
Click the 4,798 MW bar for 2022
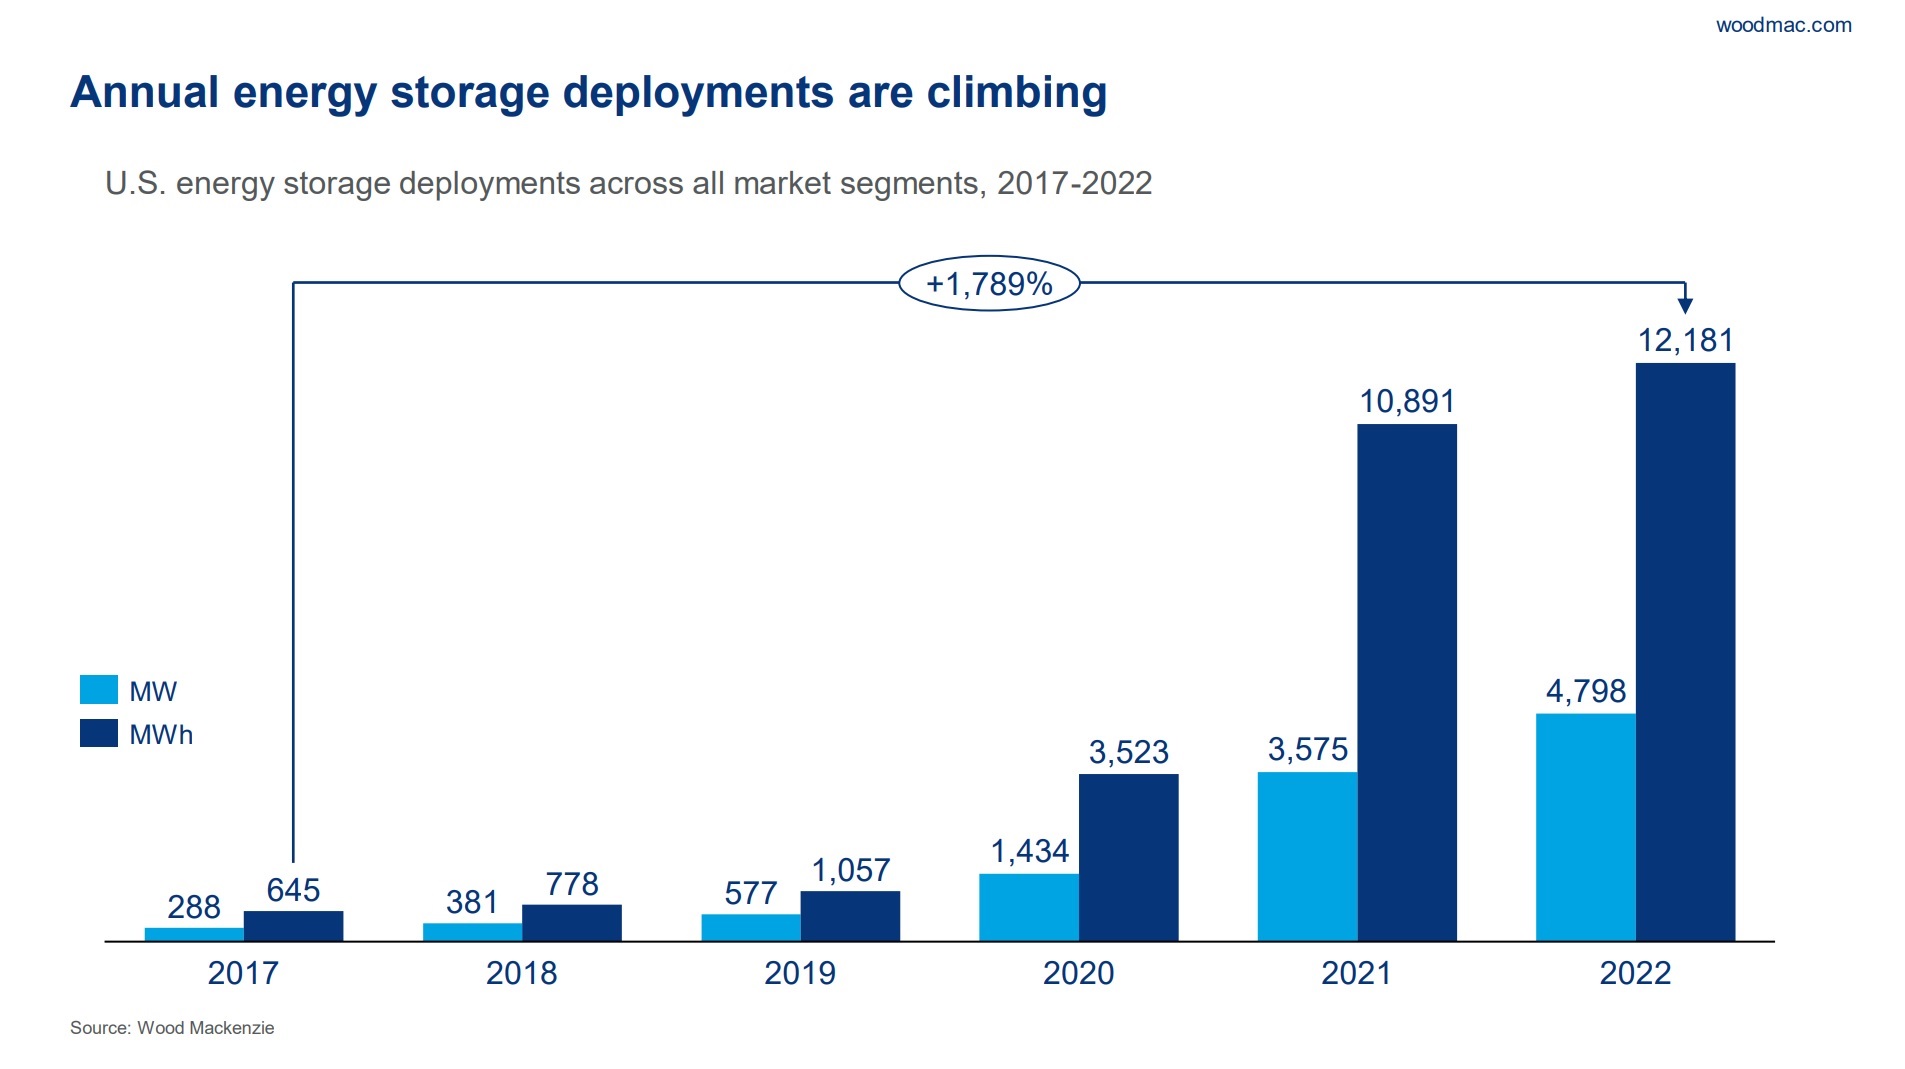1585,825
